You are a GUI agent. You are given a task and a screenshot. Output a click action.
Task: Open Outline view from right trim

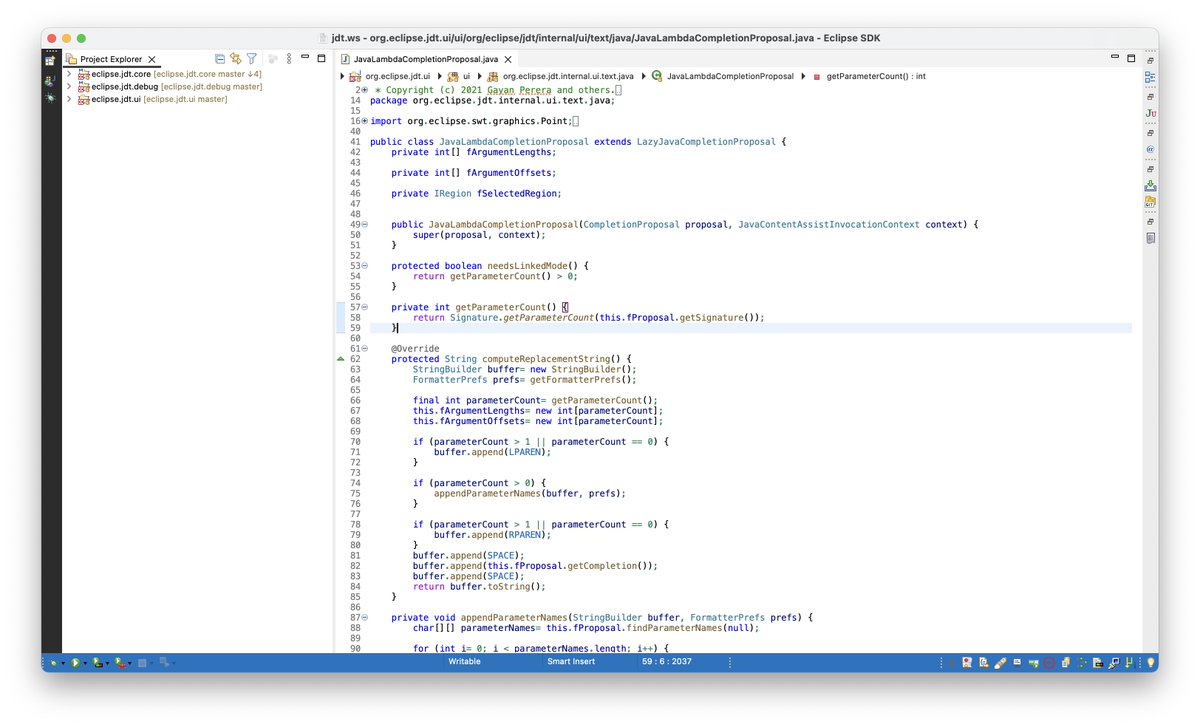(x=1150, y=76)
